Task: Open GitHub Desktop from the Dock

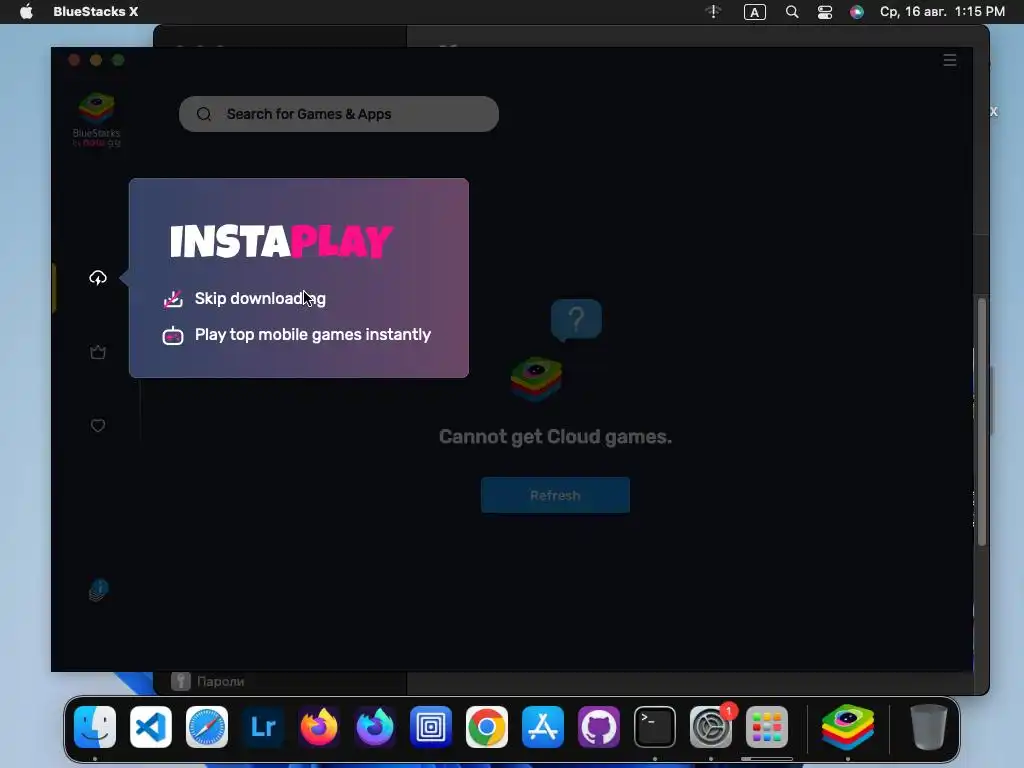Action: point(599,727)
